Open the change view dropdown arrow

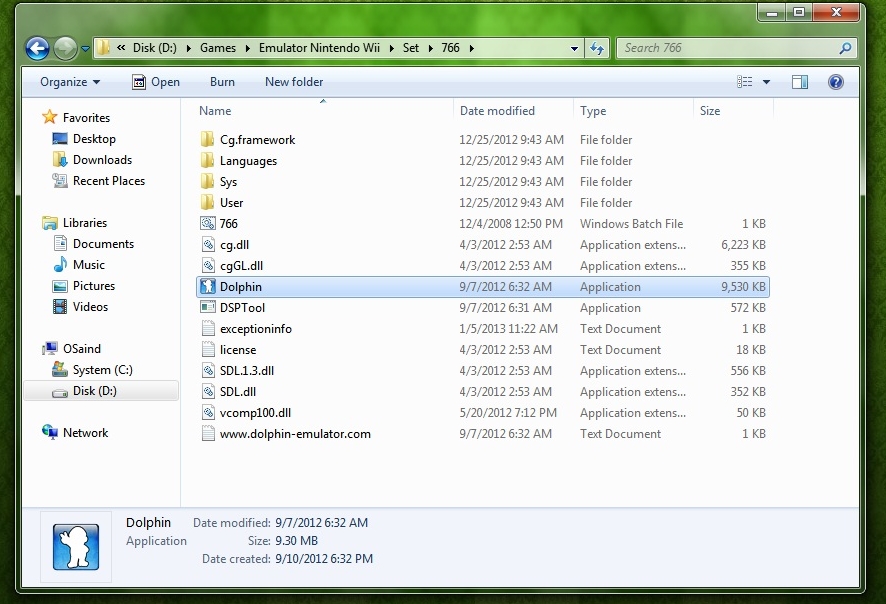766,82
